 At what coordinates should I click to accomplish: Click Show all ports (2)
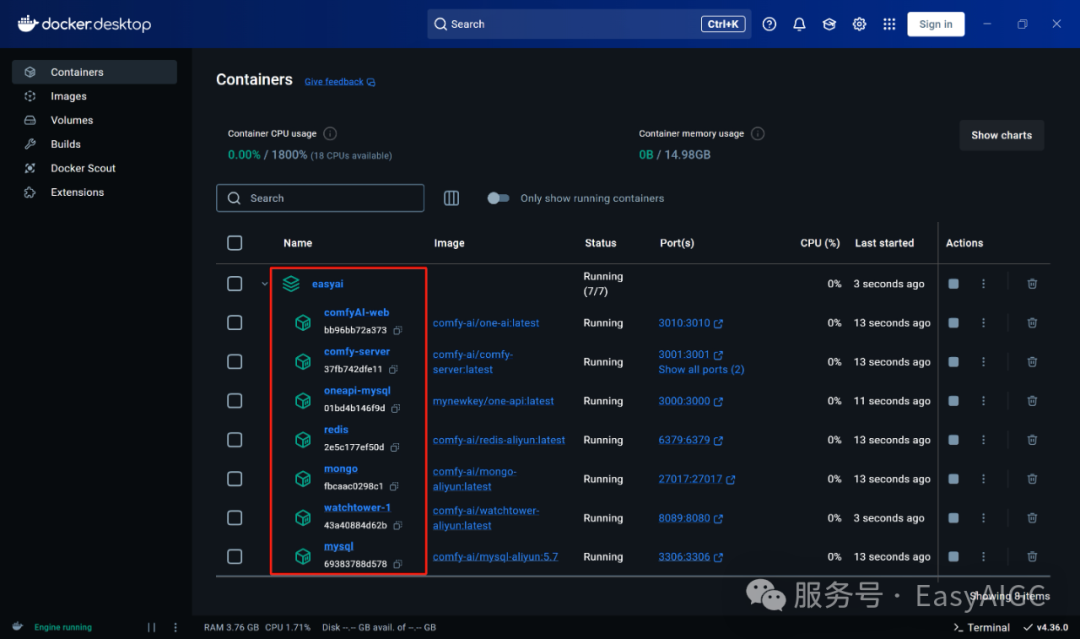701,369
